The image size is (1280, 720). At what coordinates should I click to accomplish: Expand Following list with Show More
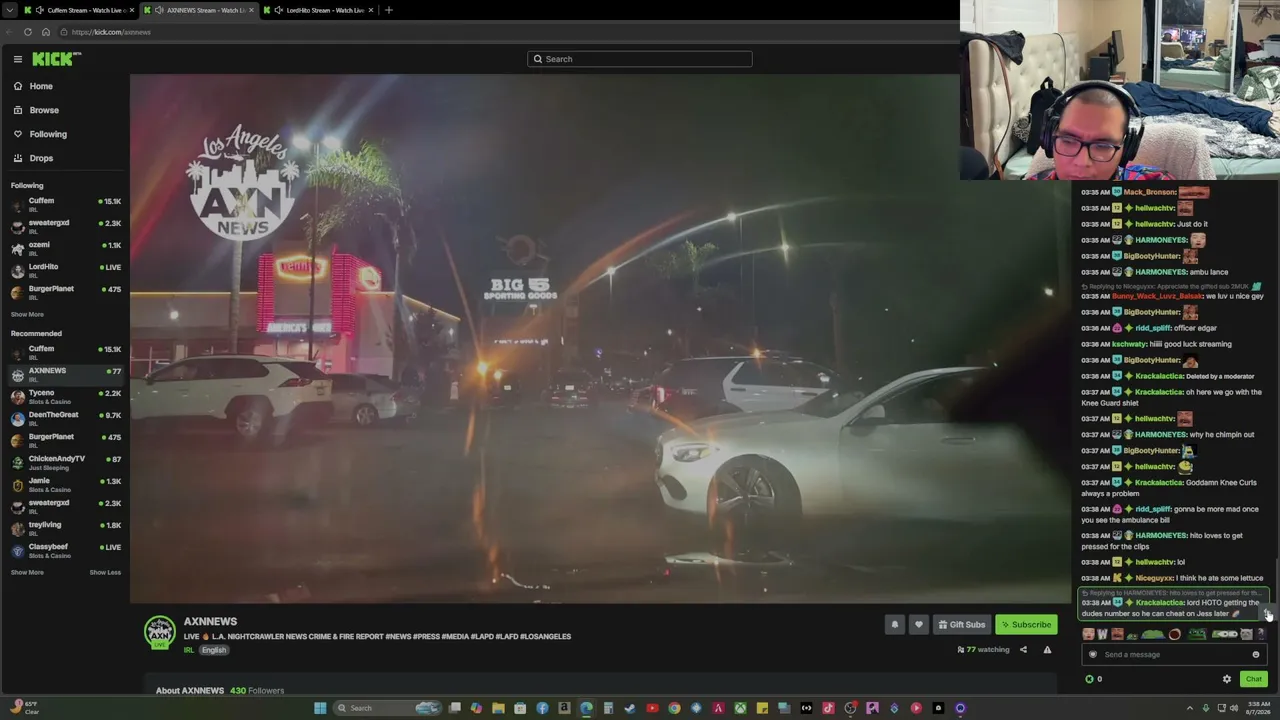coord(27,315)
